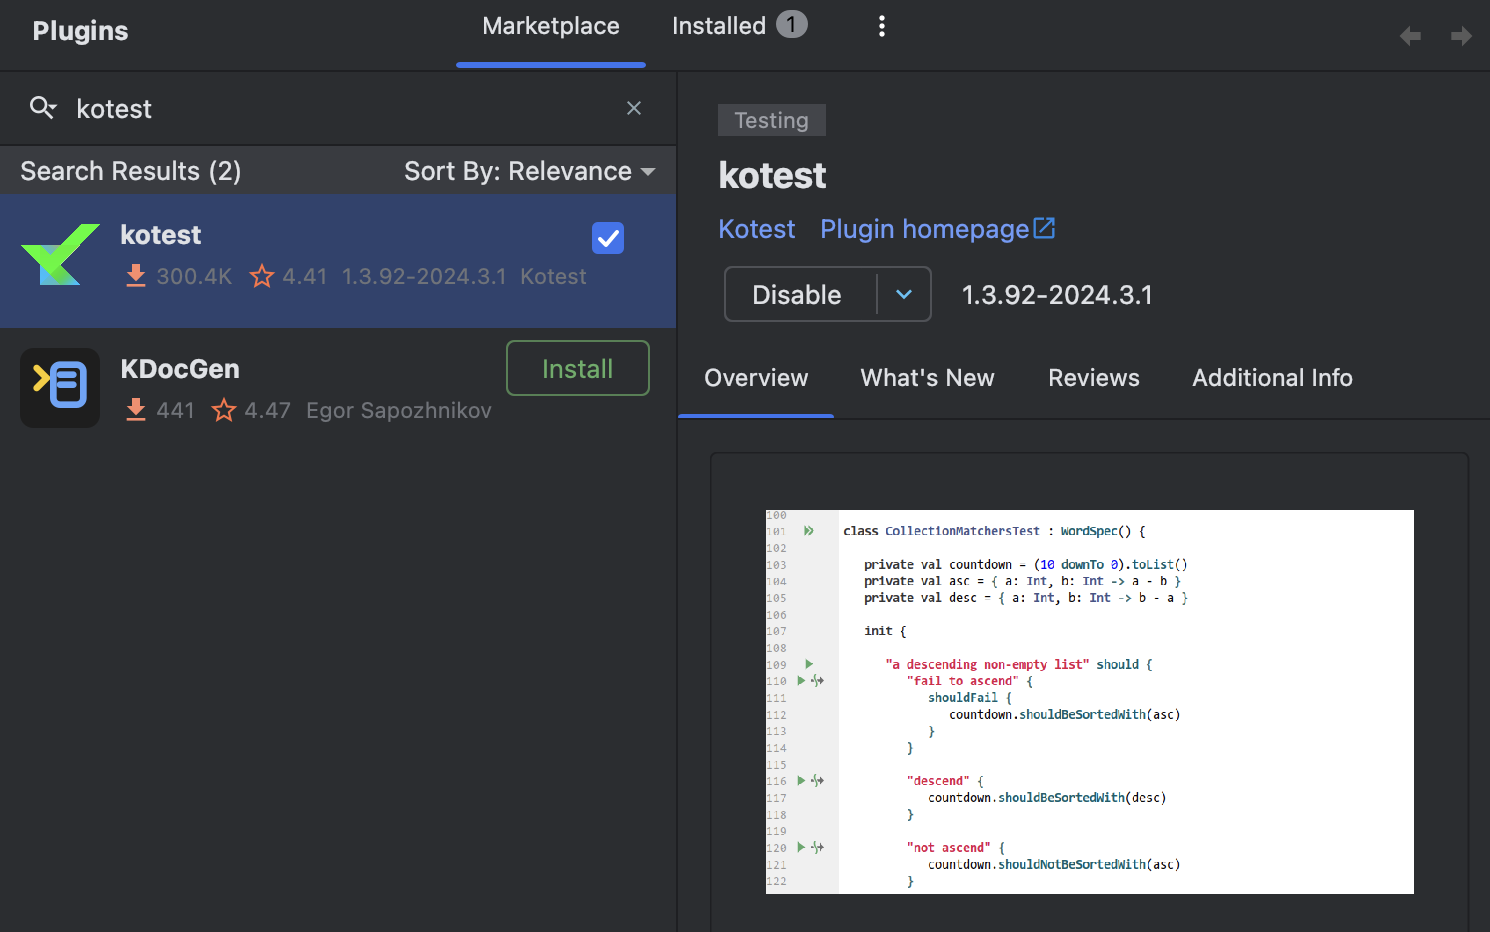Click the external link icon beside Plugin homepage
Image resolution: width=1490 pixels, height=932 pixels.
1044,228
